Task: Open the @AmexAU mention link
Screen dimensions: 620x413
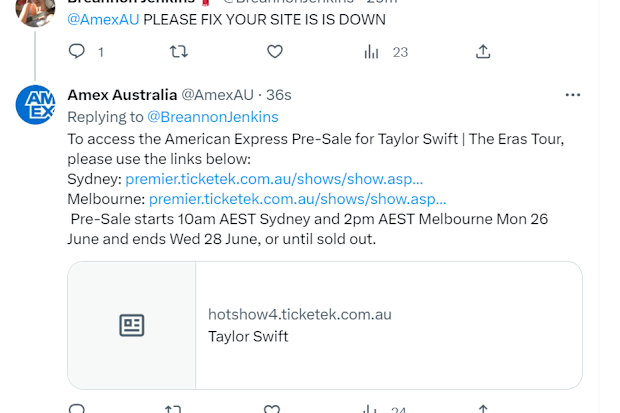Action: 103,19
